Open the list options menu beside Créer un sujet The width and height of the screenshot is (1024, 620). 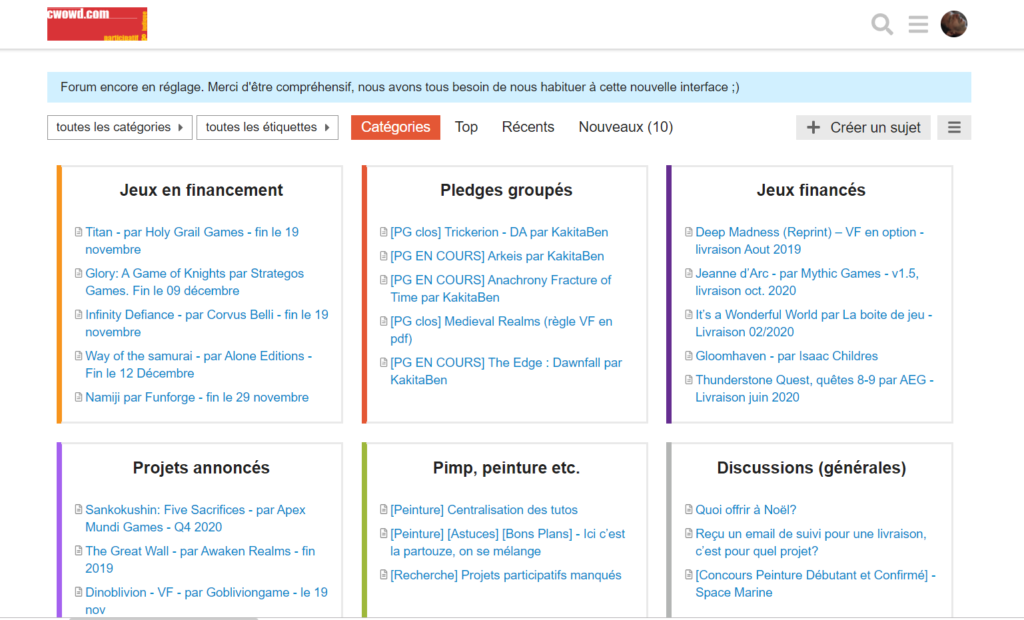(x=954, y=127)
